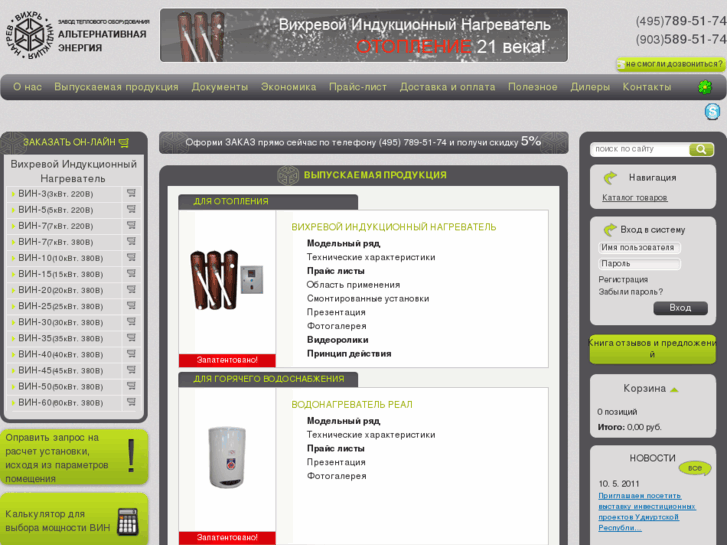The image size is (727, 545).
Task: Open Книга отзывов и предложений button
Action: click(x=652, y=349)
